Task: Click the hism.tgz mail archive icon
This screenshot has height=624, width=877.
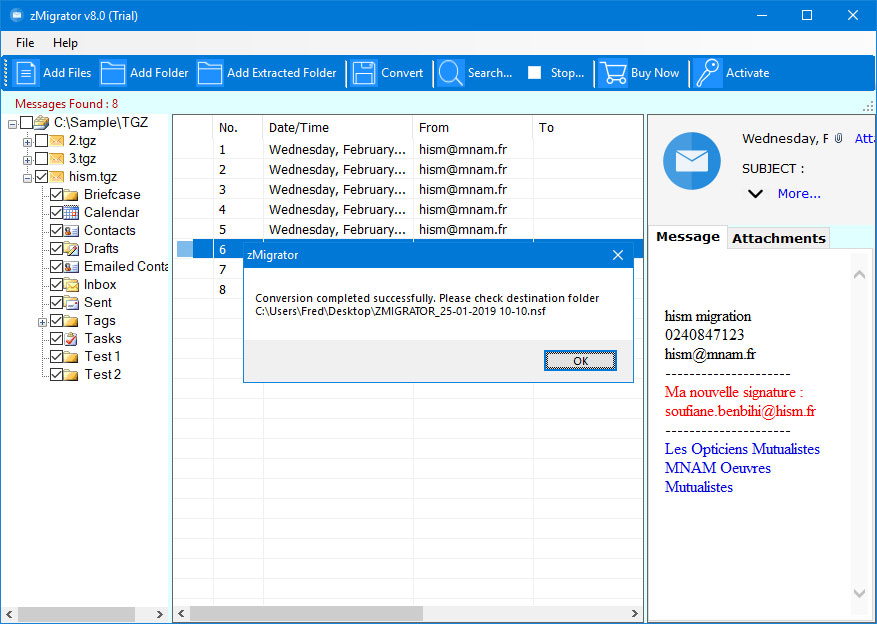Action: [56, 177]
